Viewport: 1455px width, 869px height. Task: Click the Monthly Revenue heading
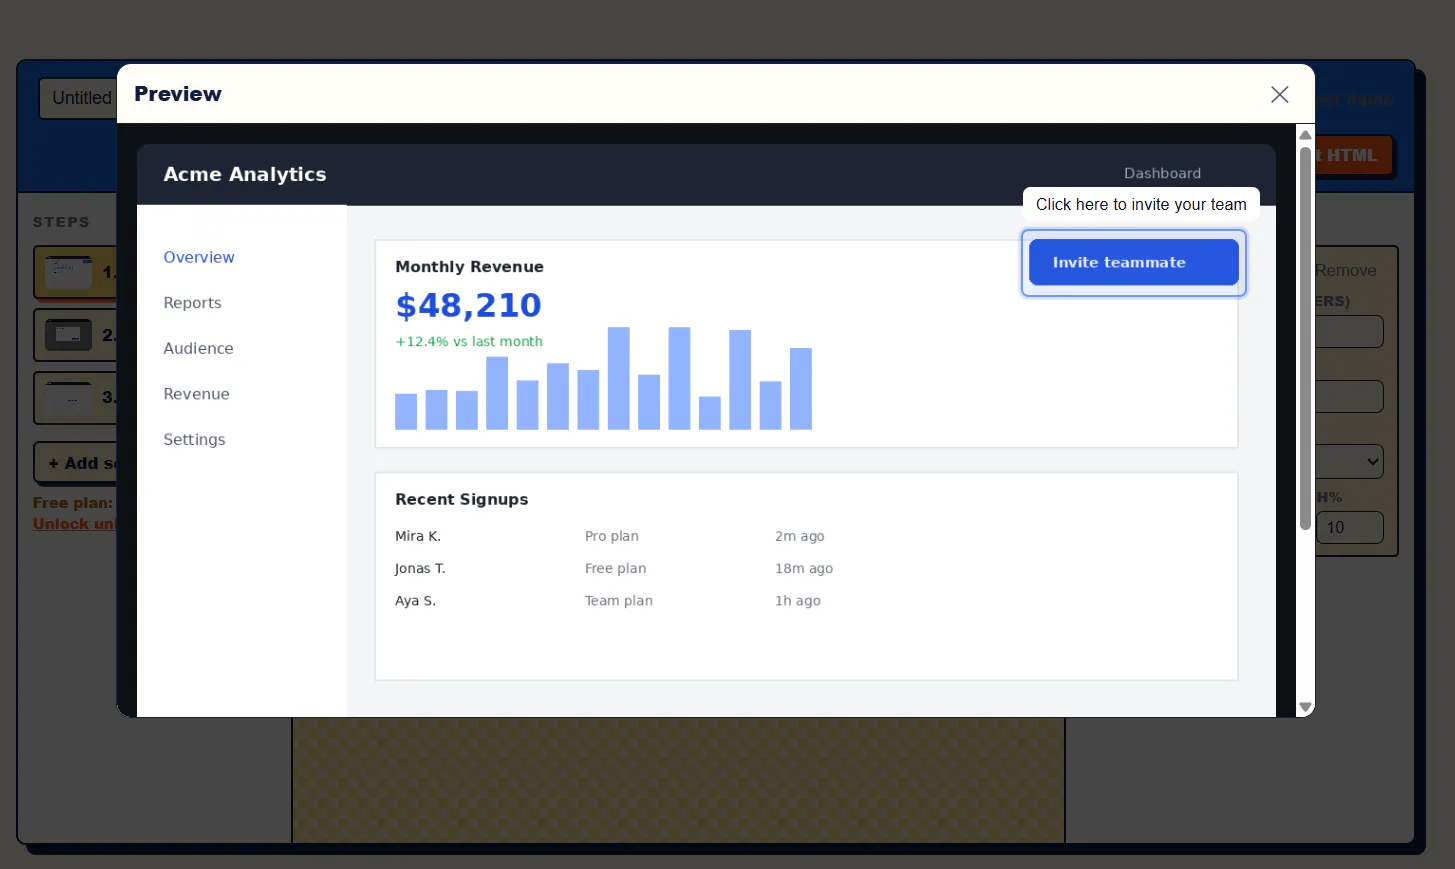(469, 267)
